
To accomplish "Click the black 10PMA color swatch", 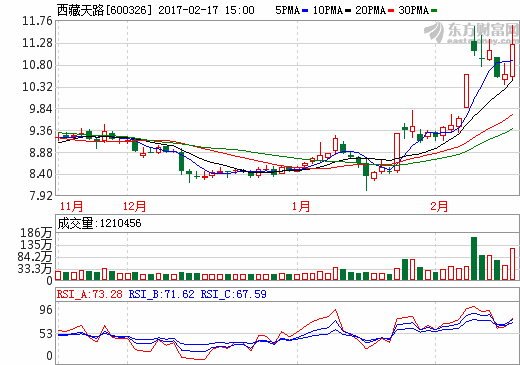I will [x=348, y=11].
